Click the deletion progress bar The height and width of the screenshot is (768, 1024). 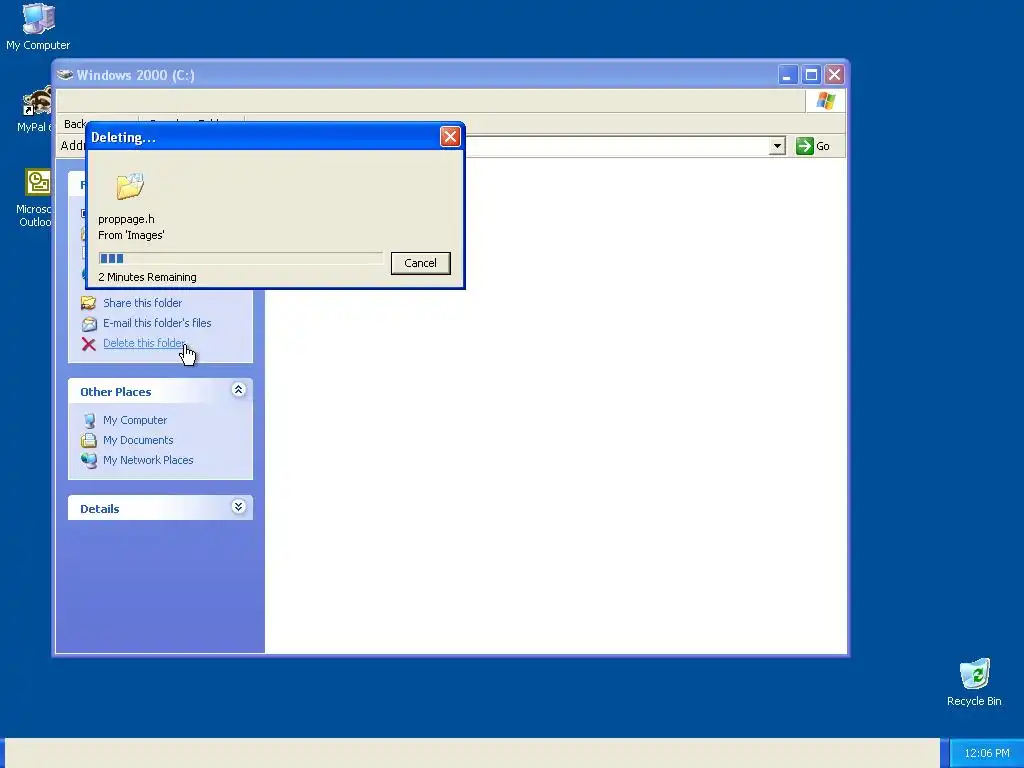240,259
